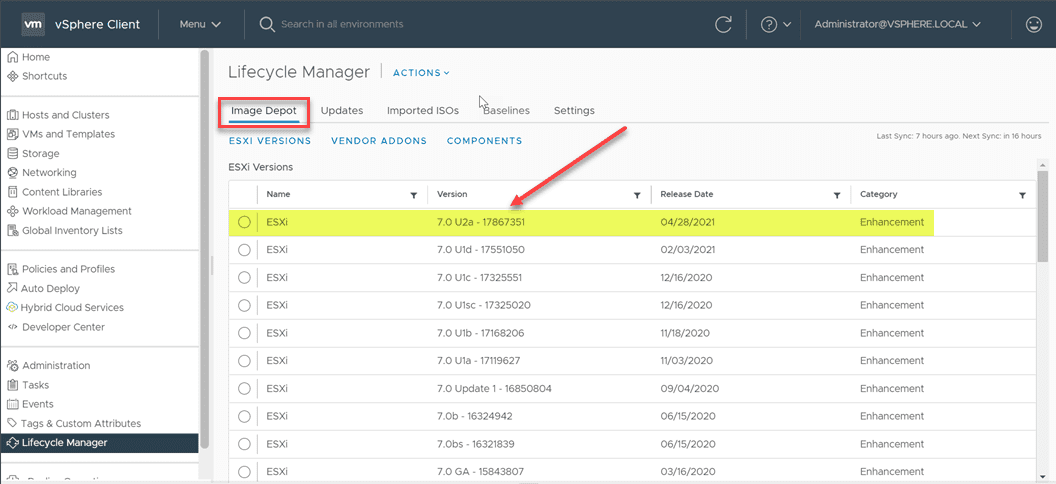Viewport: 1056px width, 484px height.
Task: Click the Lifecycle Manager sidebar icon
Action: click(12, 443)
